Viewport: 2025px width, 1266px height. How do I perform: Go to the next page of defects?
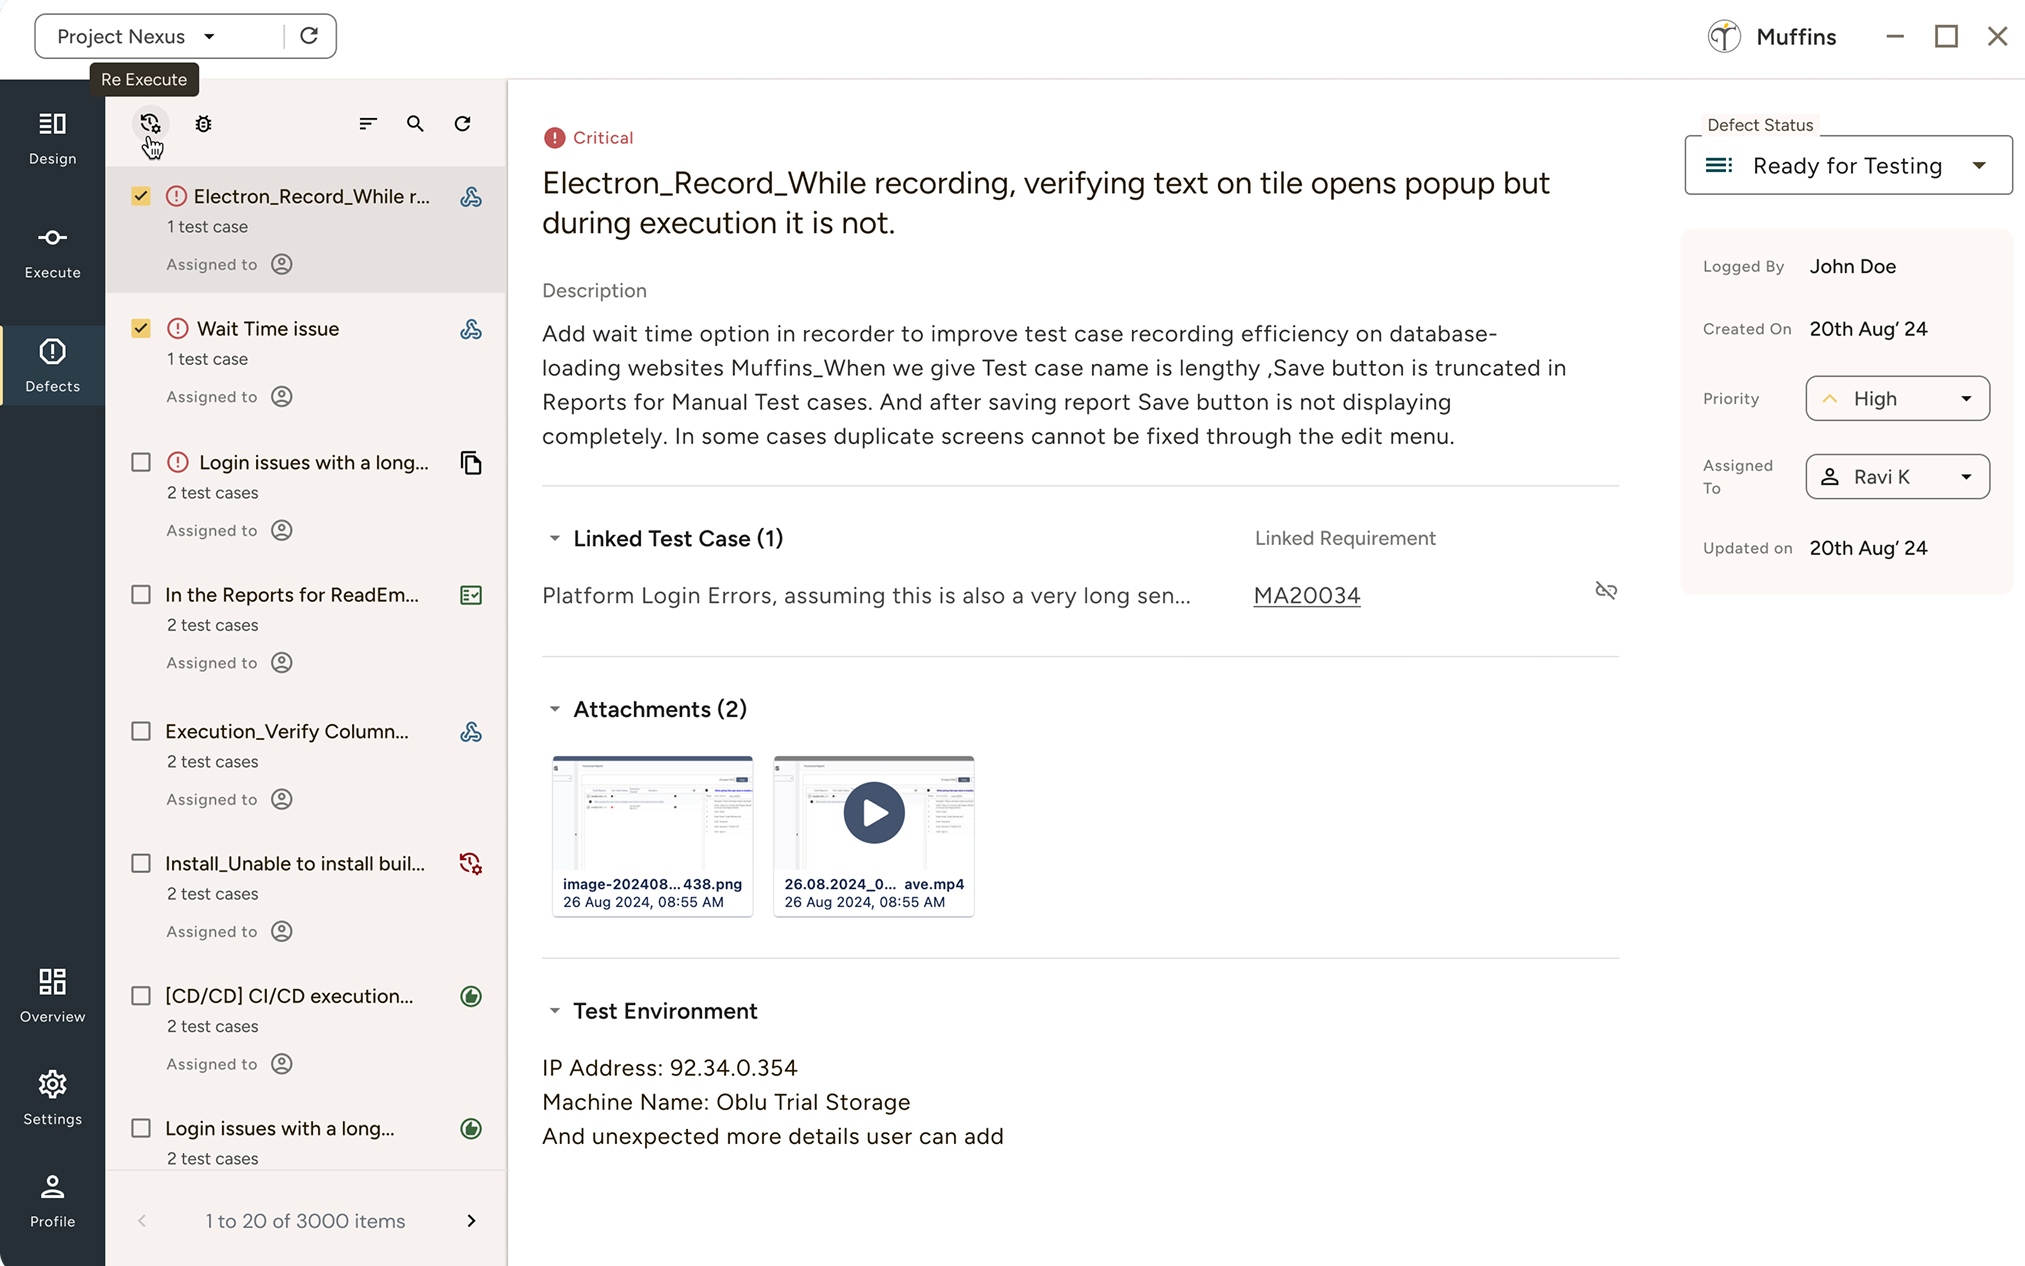coord(470,1220)
